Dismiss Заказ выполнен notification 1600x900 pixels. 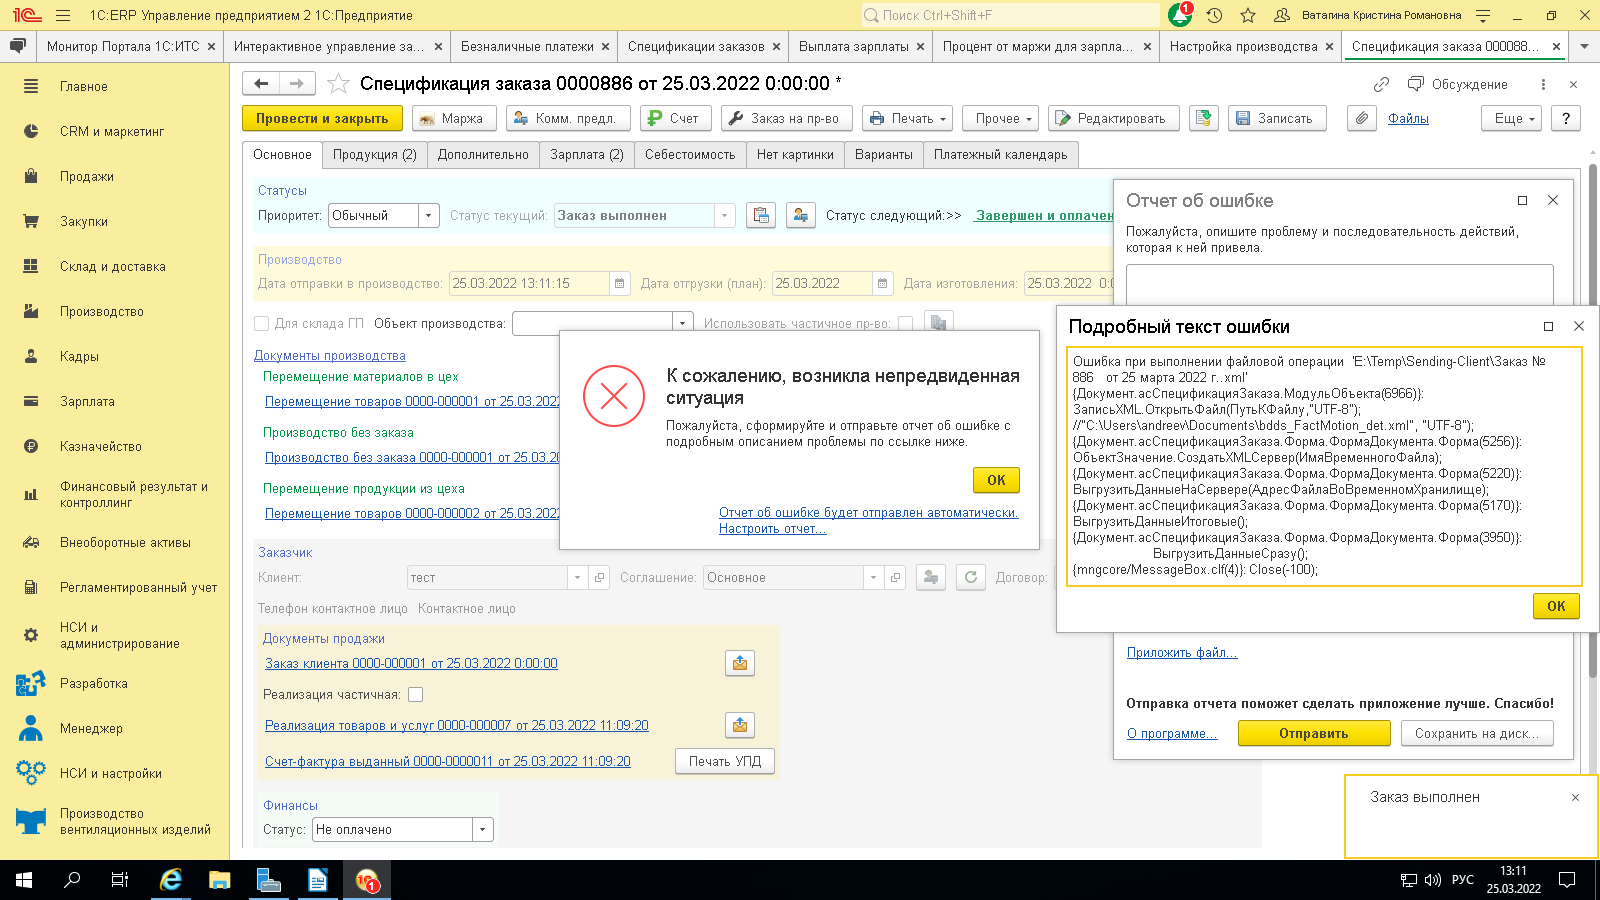pyautogui.click(x=1575, y=797)
